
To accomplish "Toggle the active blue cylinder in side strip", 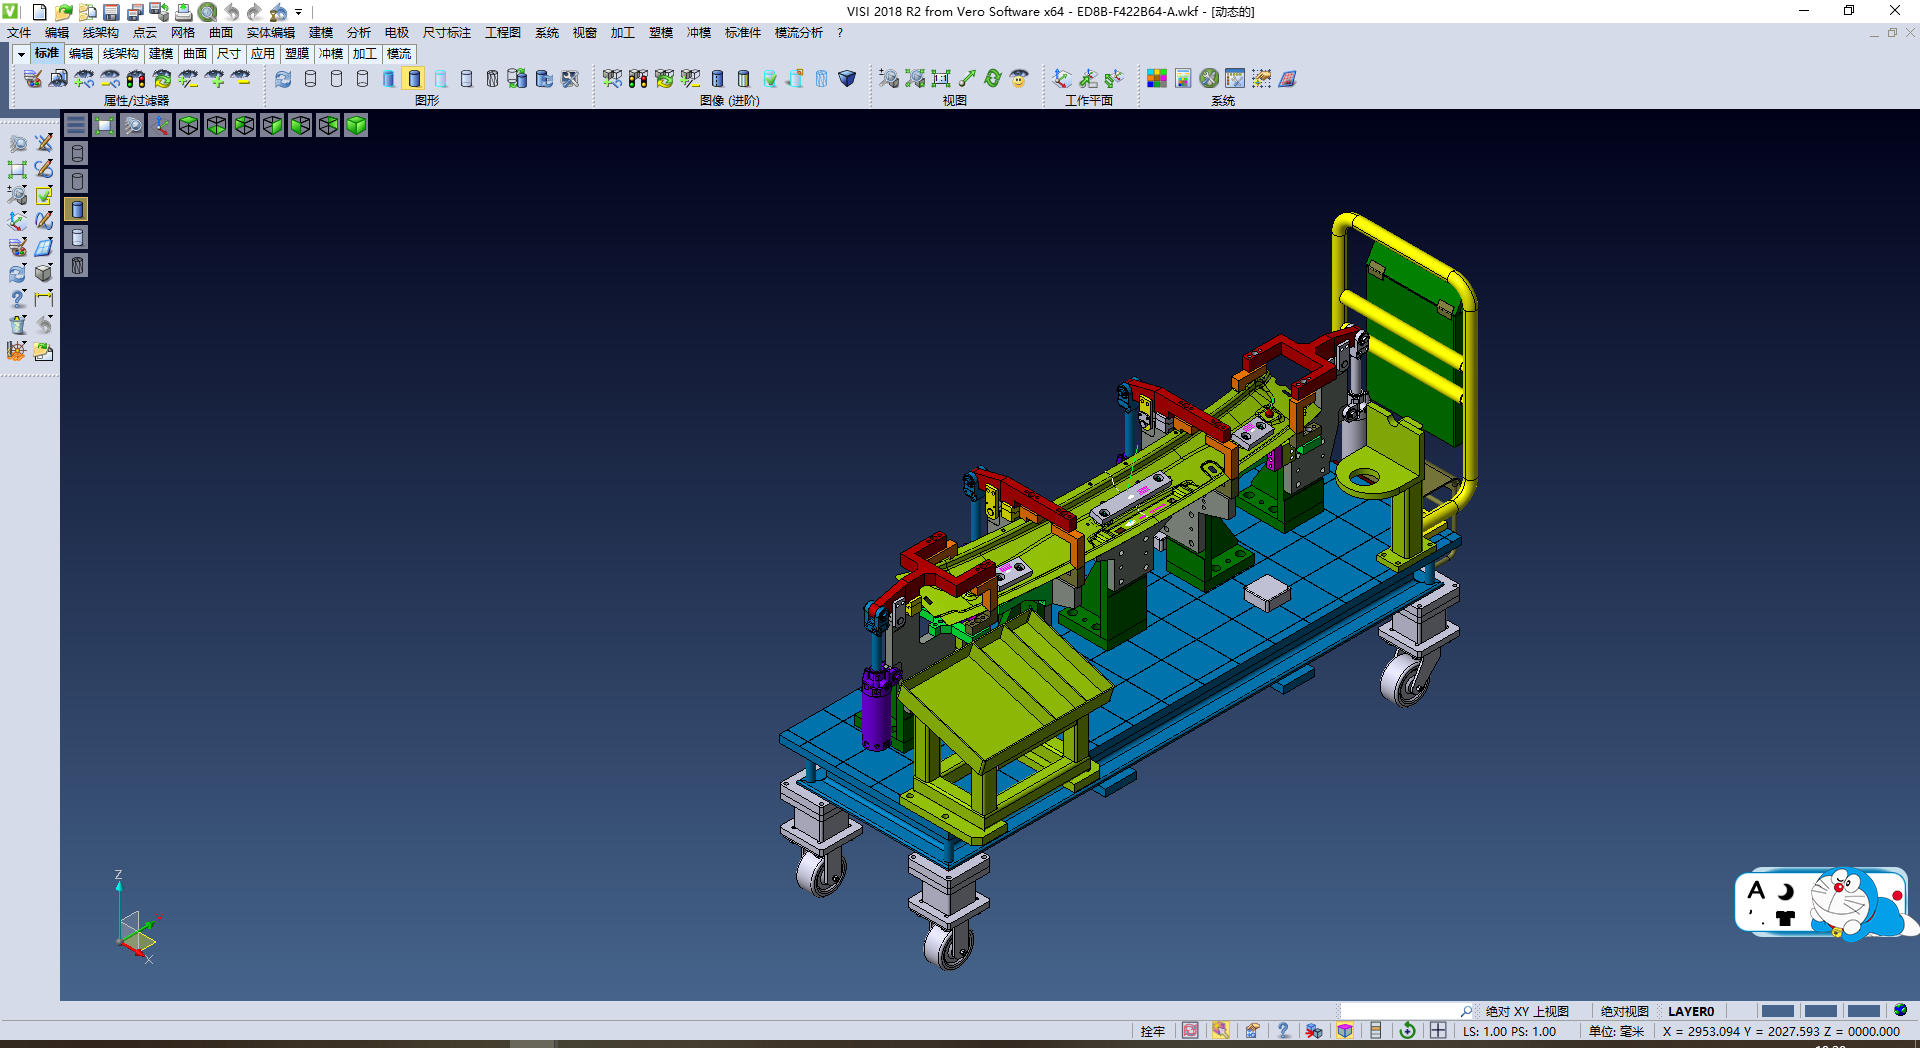I will click(x=77, y=209).
